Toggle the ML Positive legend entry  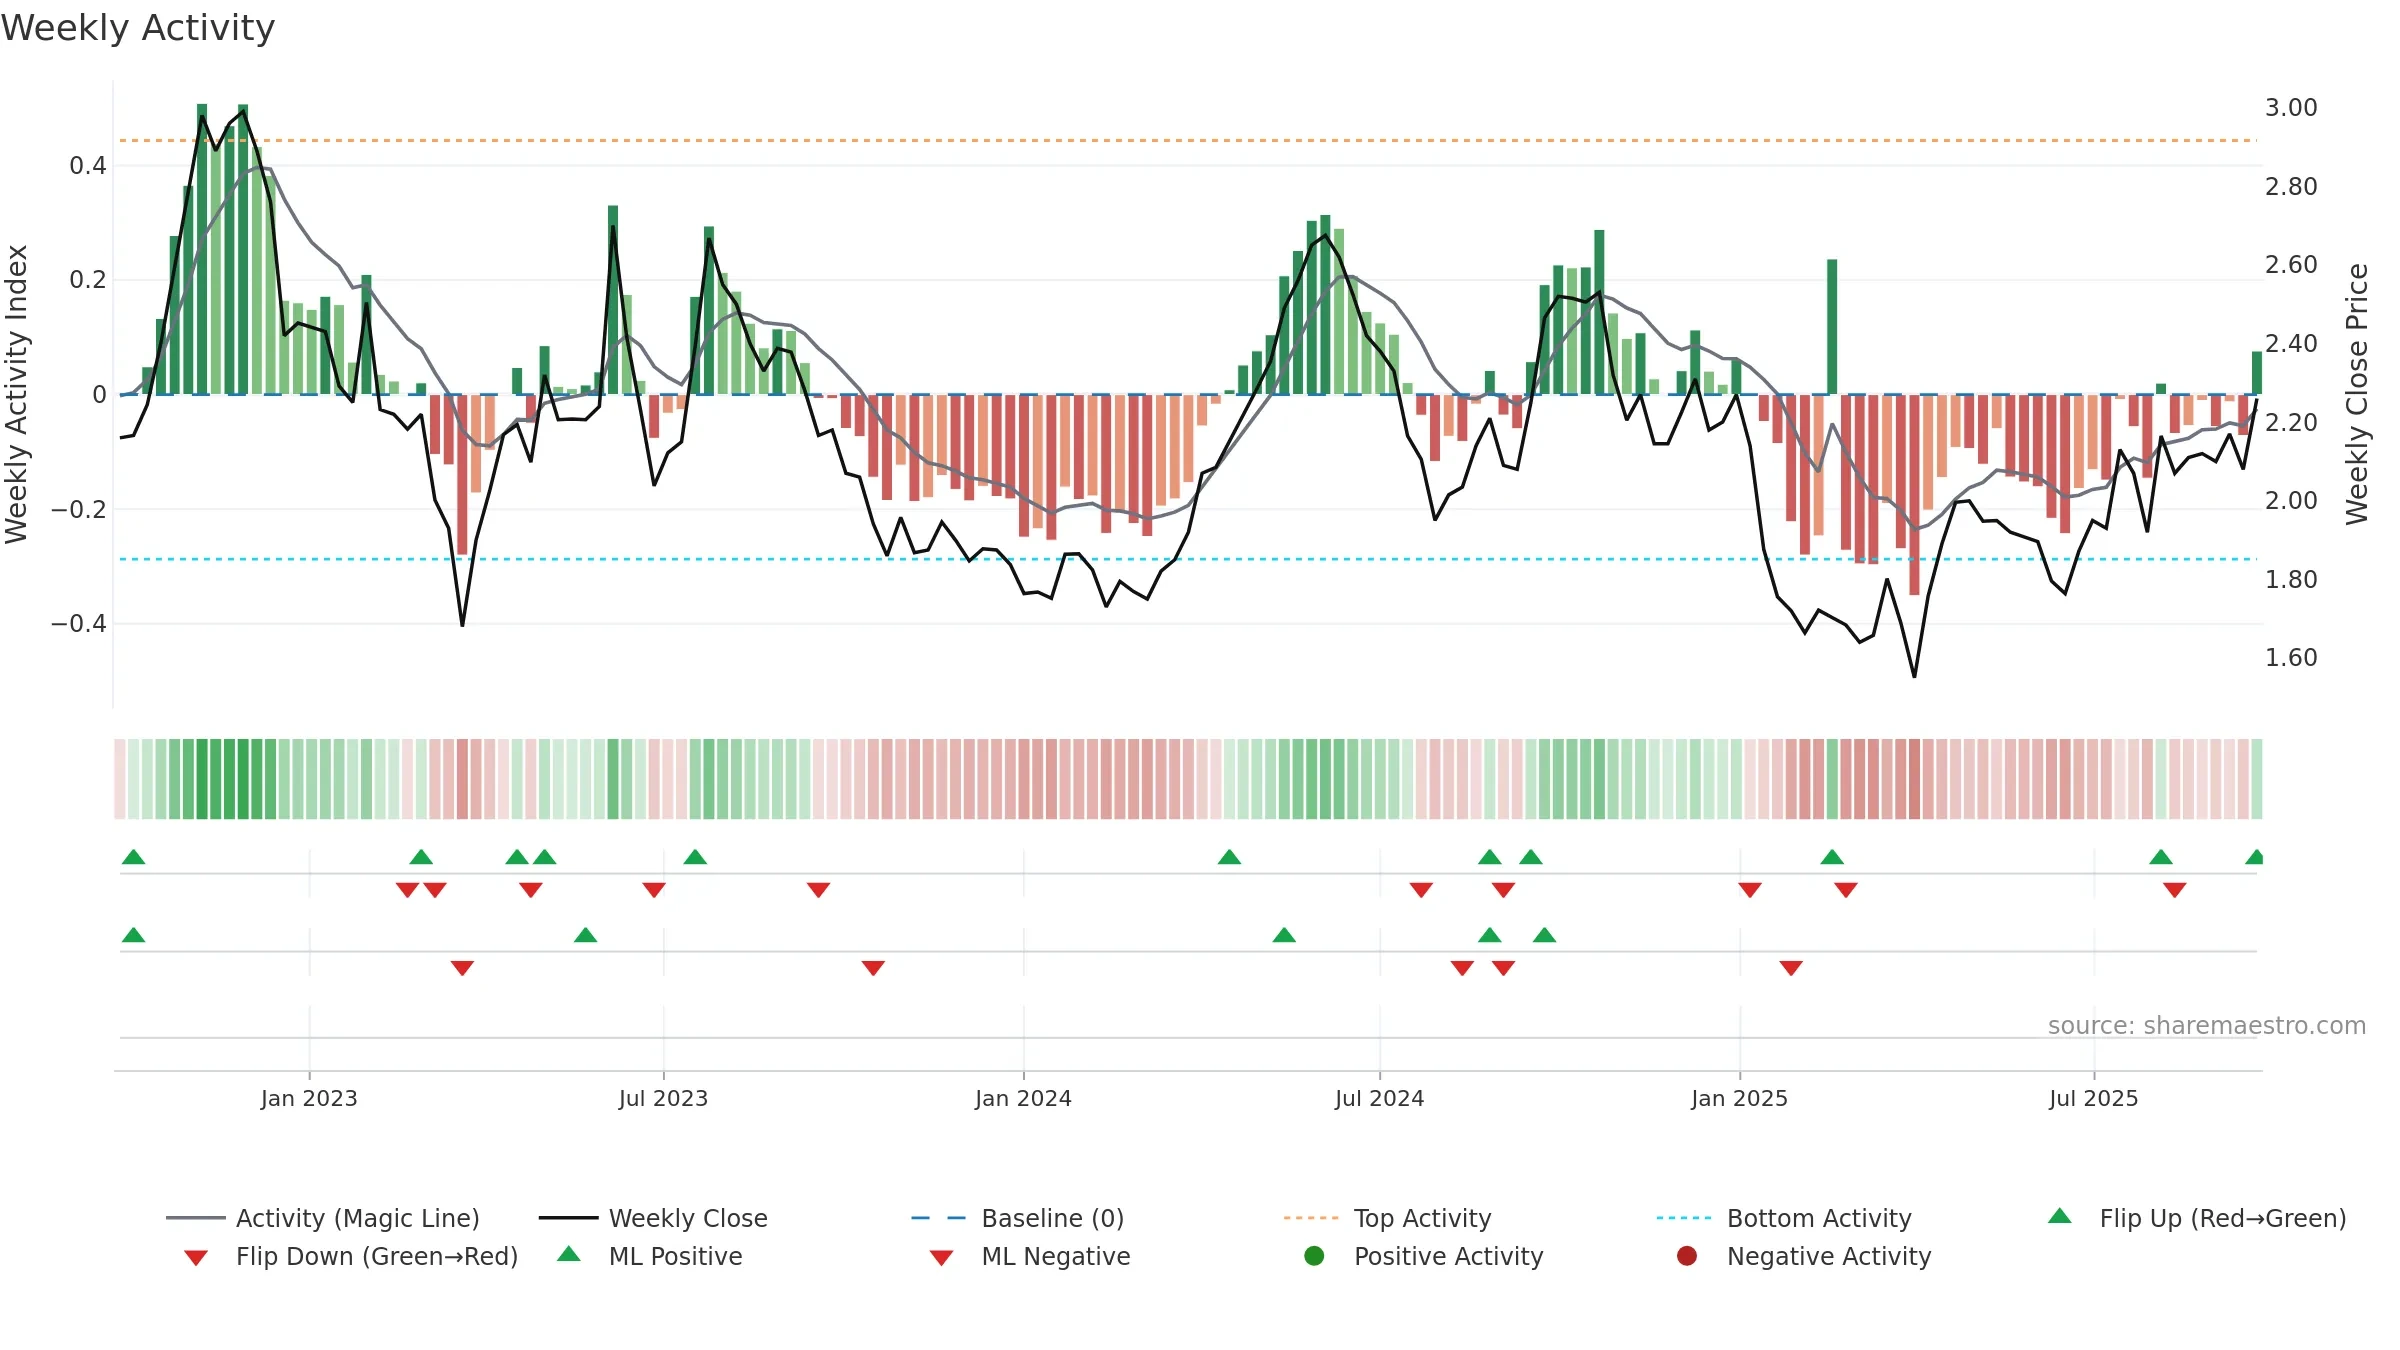[x=649, y=1256]
